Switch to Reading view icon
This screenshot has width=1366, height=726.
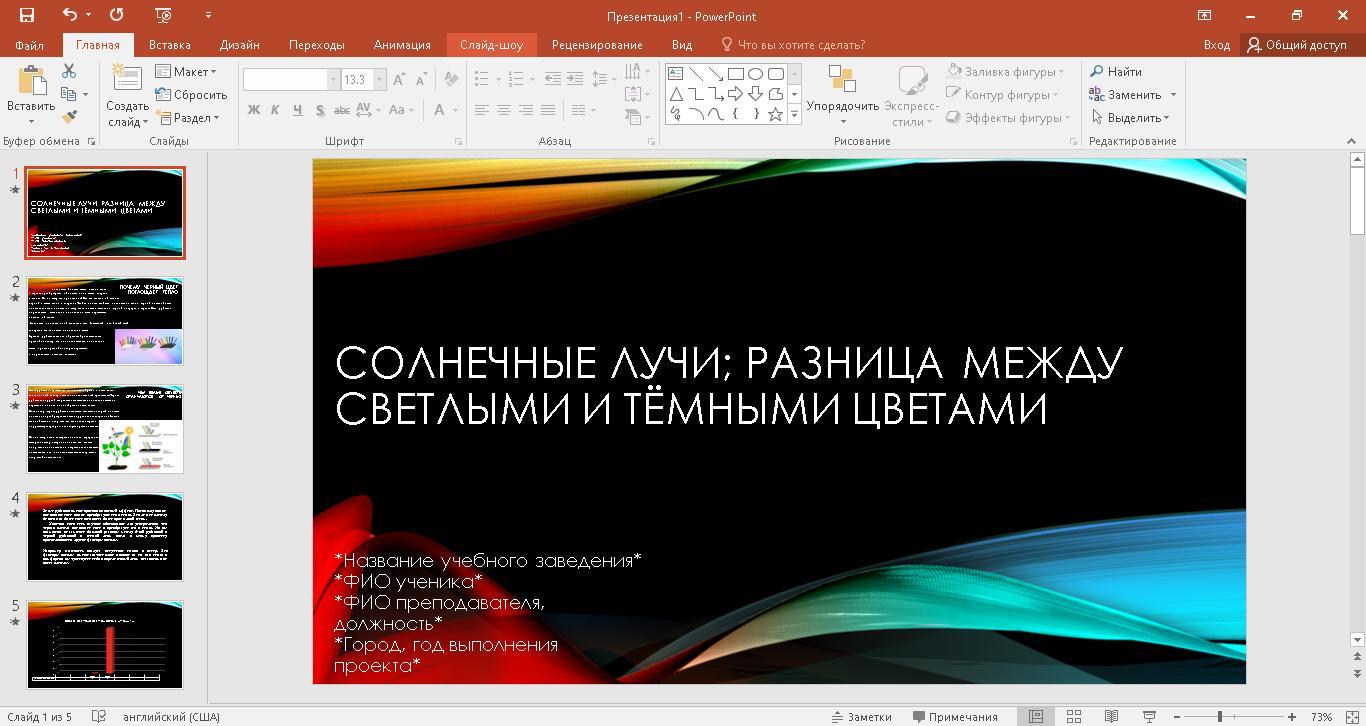coord(1111,716)
